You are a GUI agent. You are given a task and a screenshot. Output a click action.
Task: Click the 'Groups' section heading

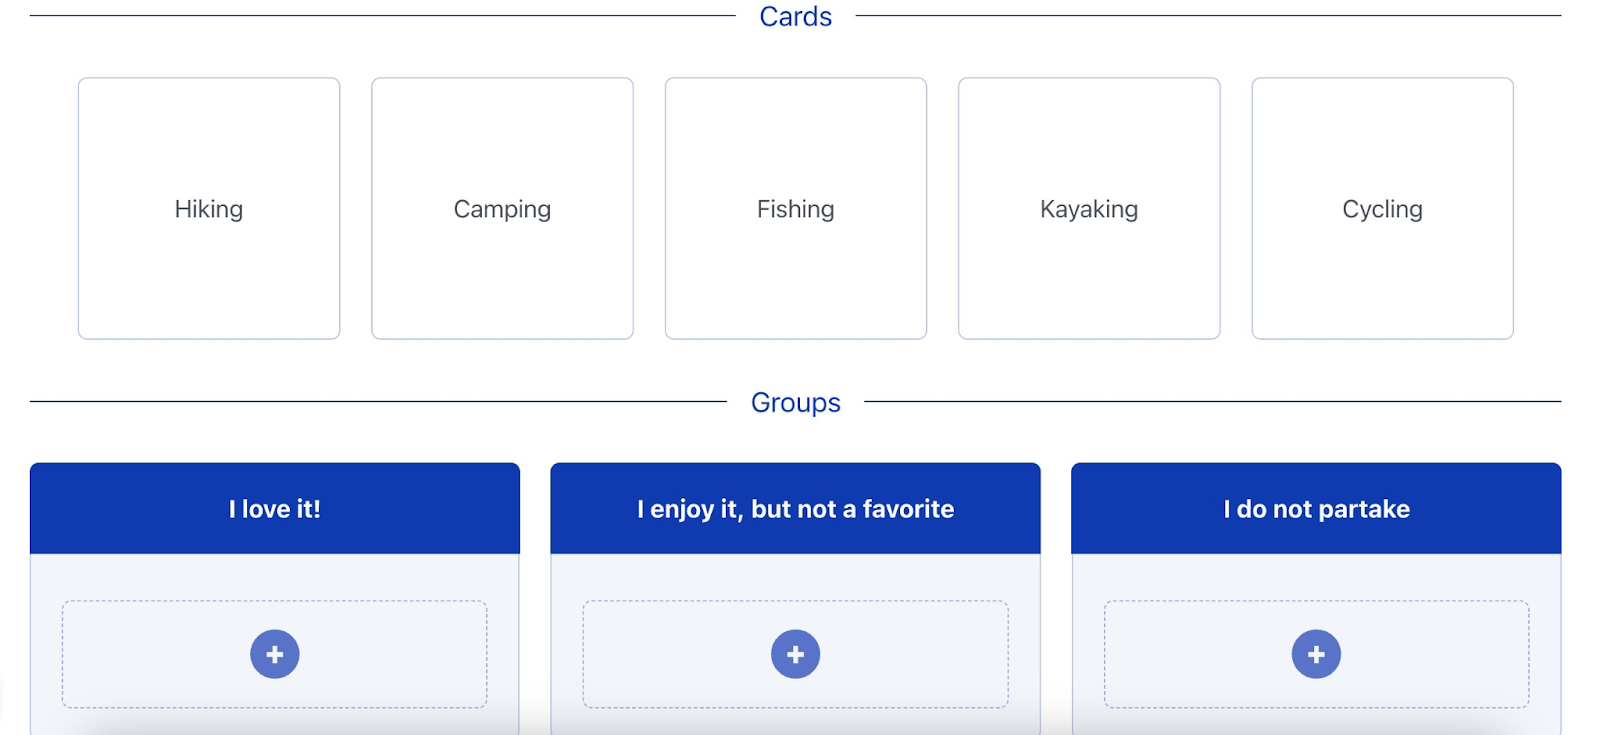(x=796, y=402)
